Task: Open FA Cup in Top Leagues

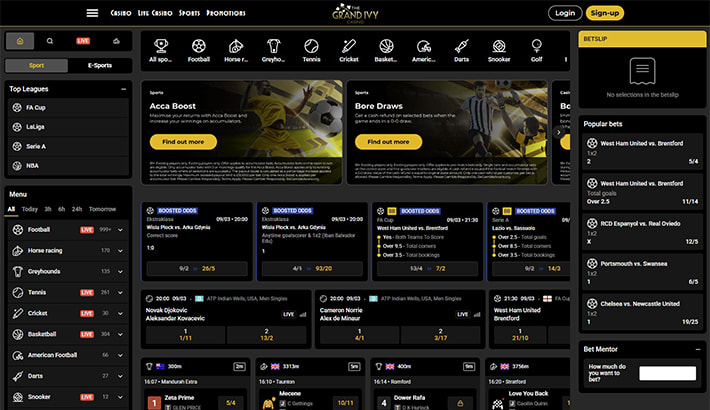Action: (68, 108)
